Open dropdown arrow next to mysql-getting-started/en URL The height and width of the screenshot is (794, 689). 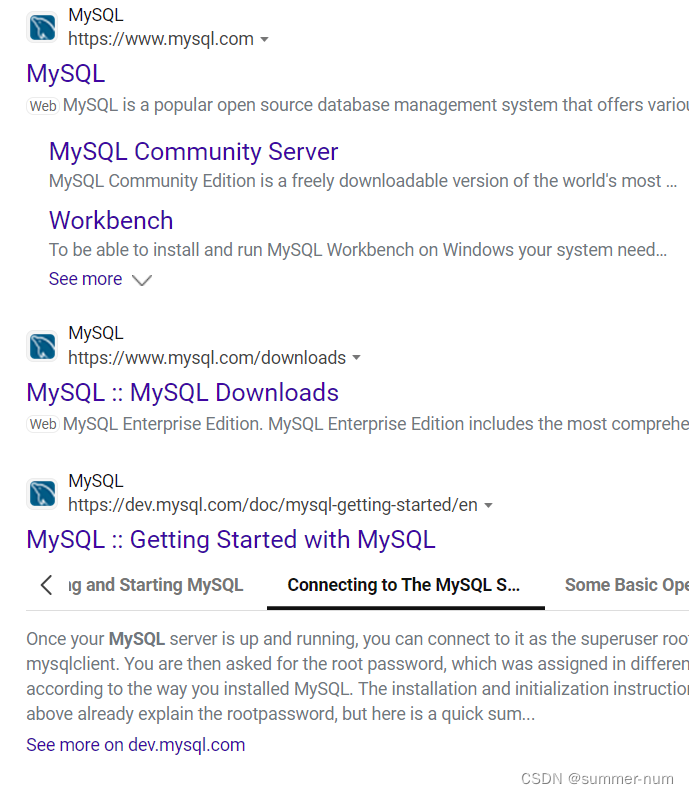point(489,505)
